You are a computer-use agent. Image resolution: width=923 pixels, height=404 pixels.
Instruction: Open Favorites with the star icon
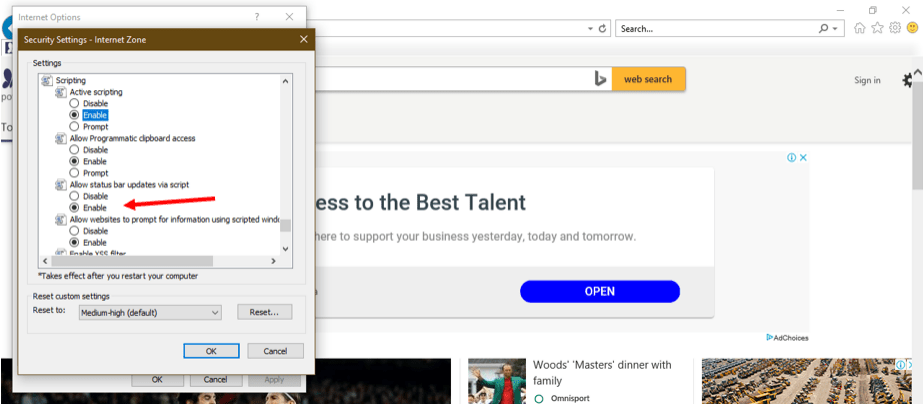[x=877, y=28]
